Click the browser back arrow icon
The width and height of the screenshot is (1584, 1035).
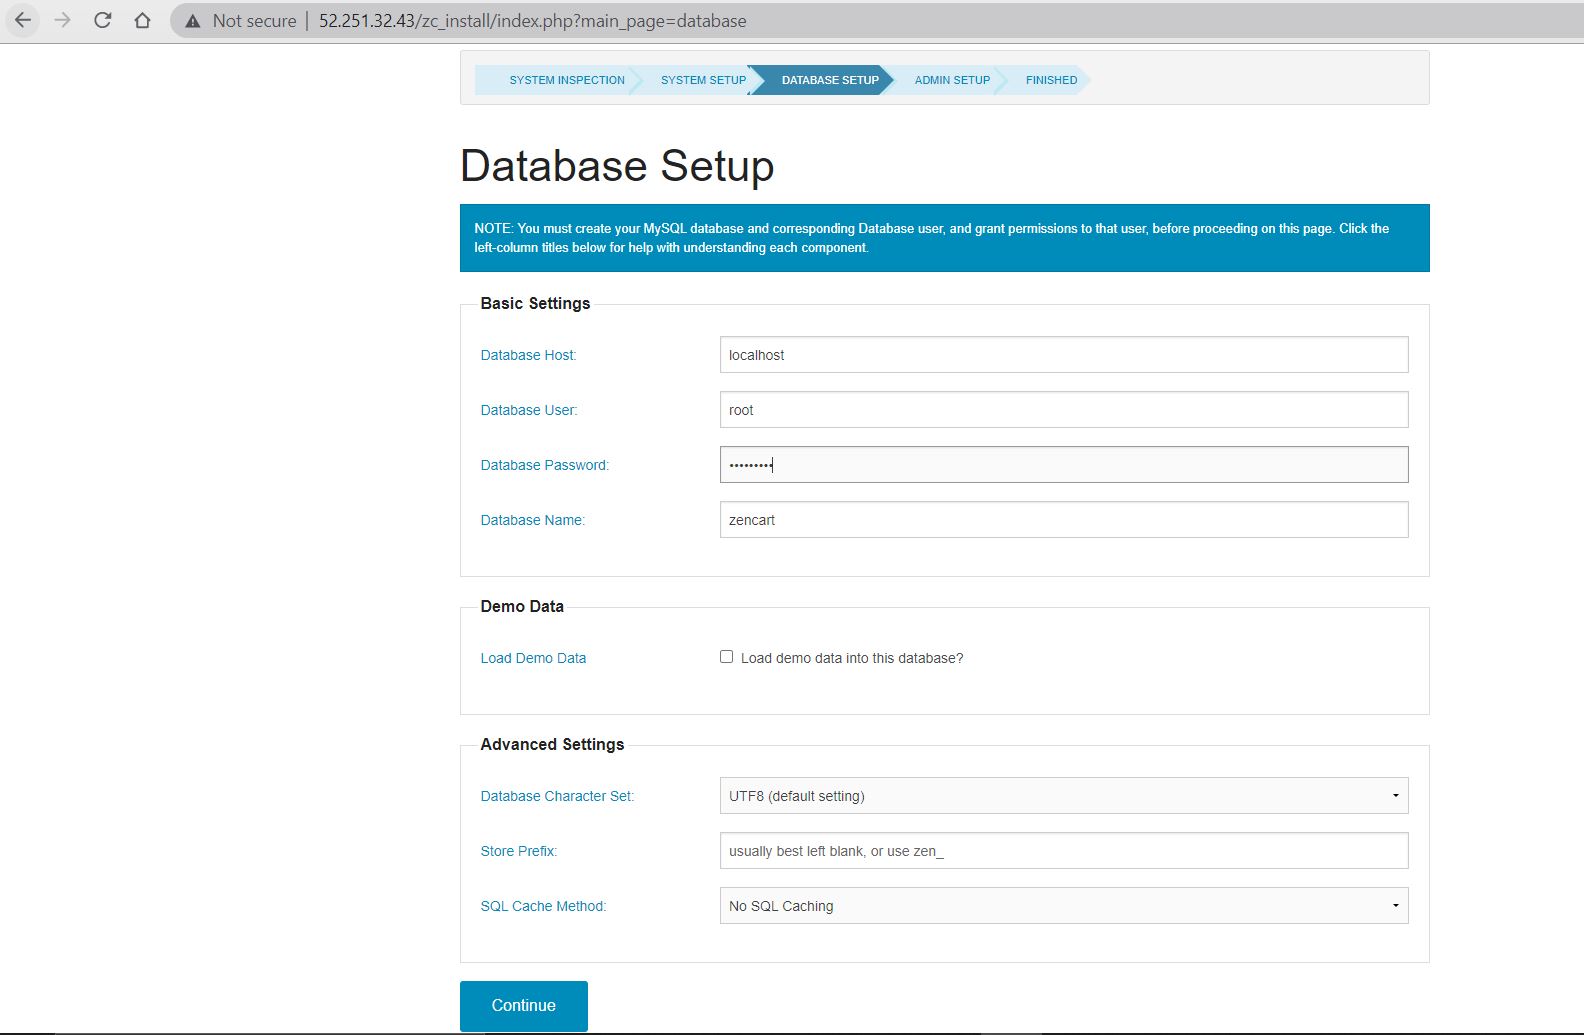[x=22, y=20]
